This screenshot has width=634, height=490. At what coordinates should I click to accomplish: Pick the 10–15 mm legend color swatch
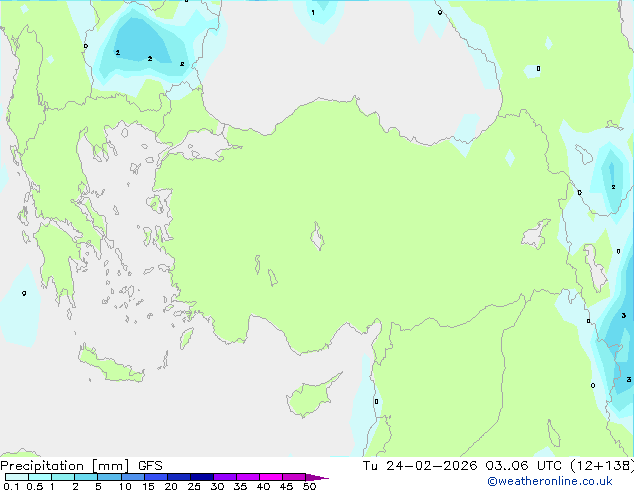[x=132, y=477]
